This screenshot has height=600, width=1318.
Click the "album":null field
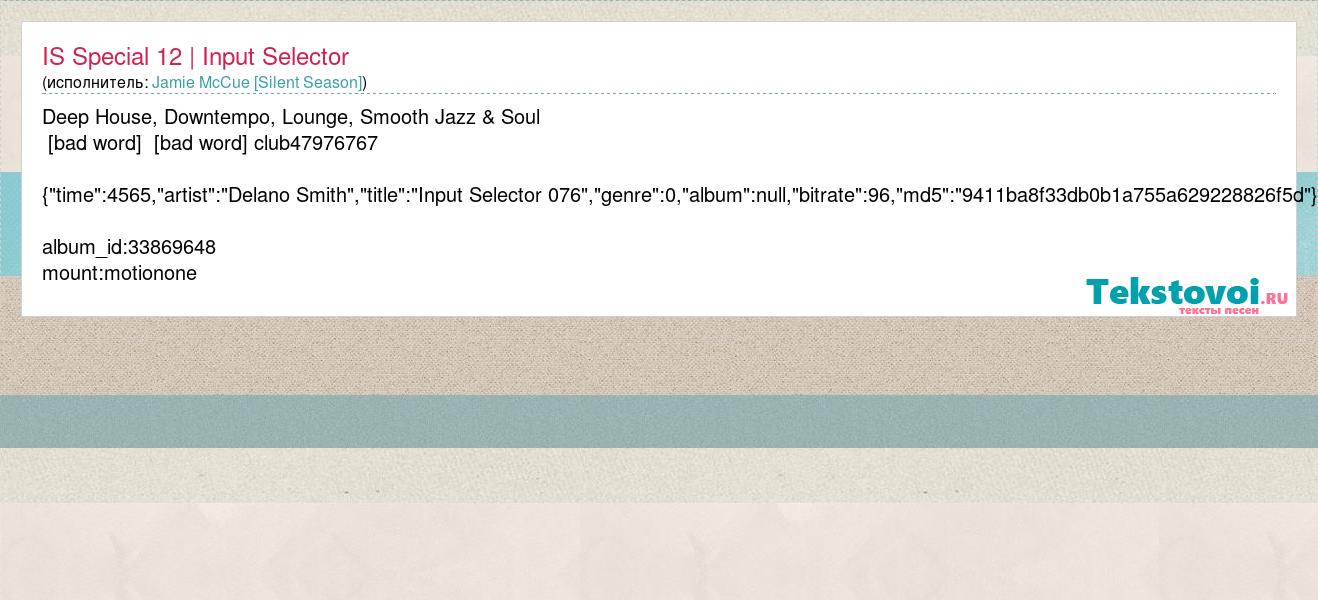tap(734, 195)
